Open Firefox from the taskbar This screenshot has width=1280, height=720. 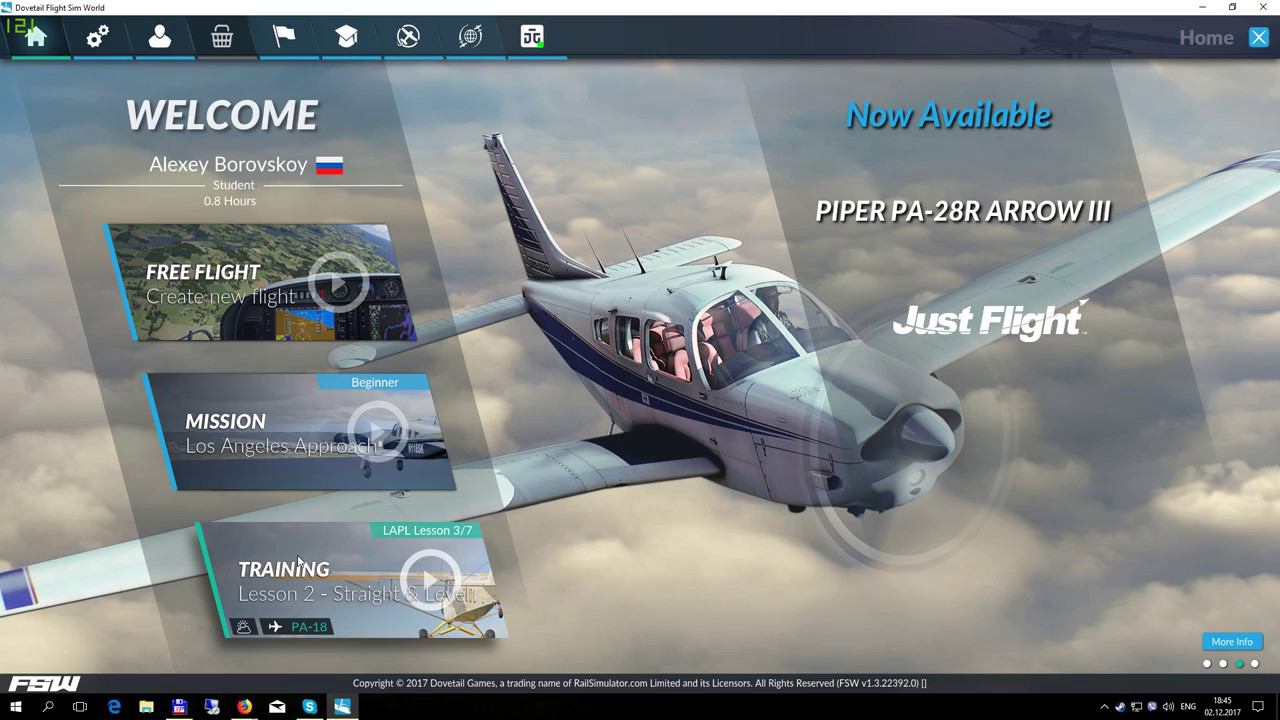pos(244,707)
